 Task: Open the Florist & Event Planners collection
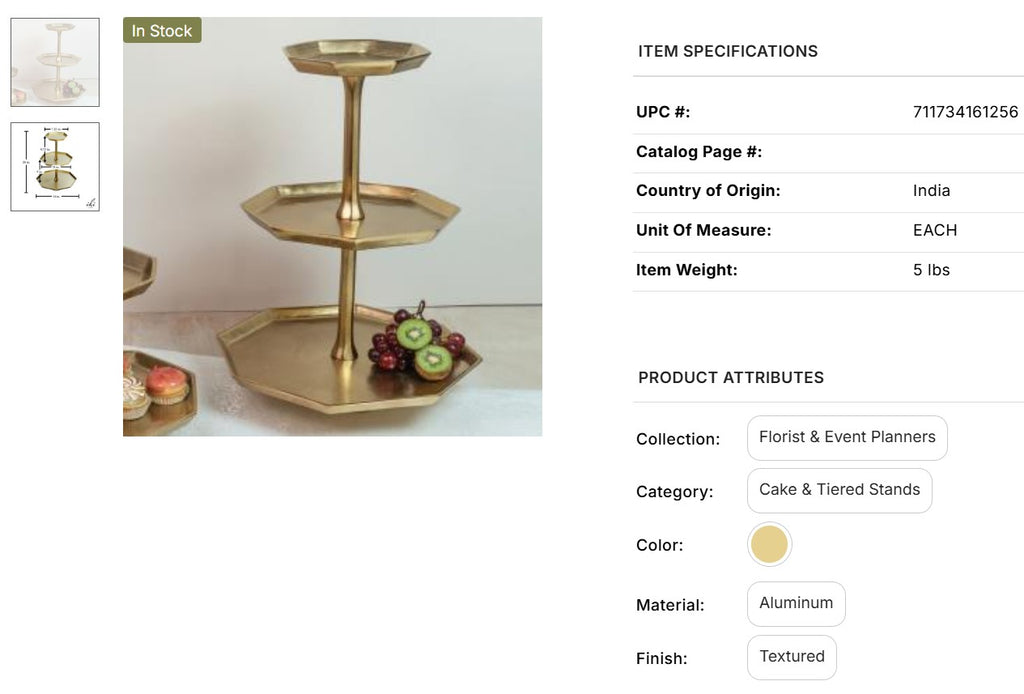[847, 438]
